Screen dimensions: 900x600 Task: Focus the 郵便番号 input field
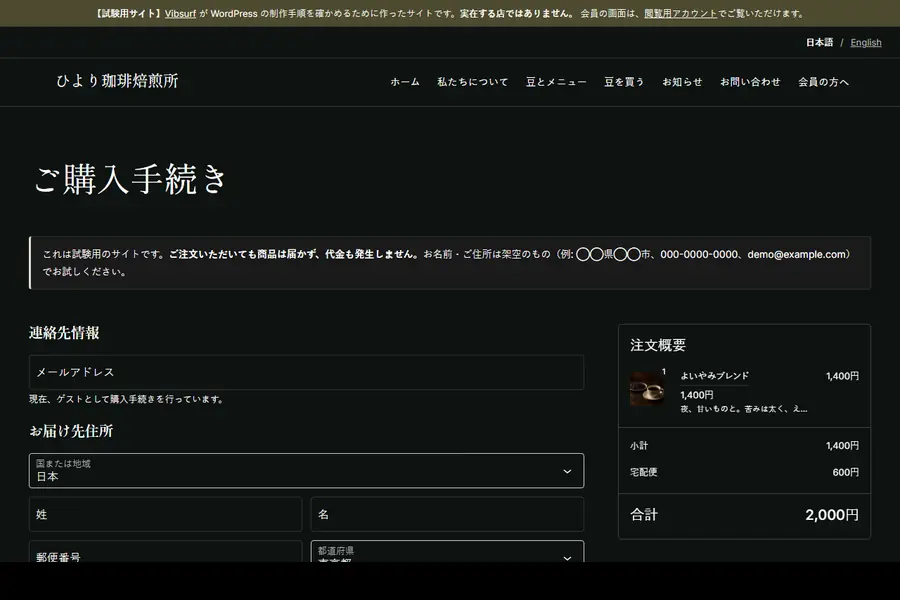point(165,551)
